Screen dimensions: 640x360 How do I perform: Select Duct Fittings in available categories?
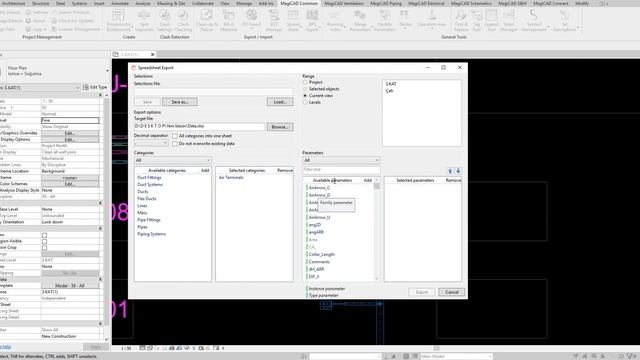coord(149,178)
